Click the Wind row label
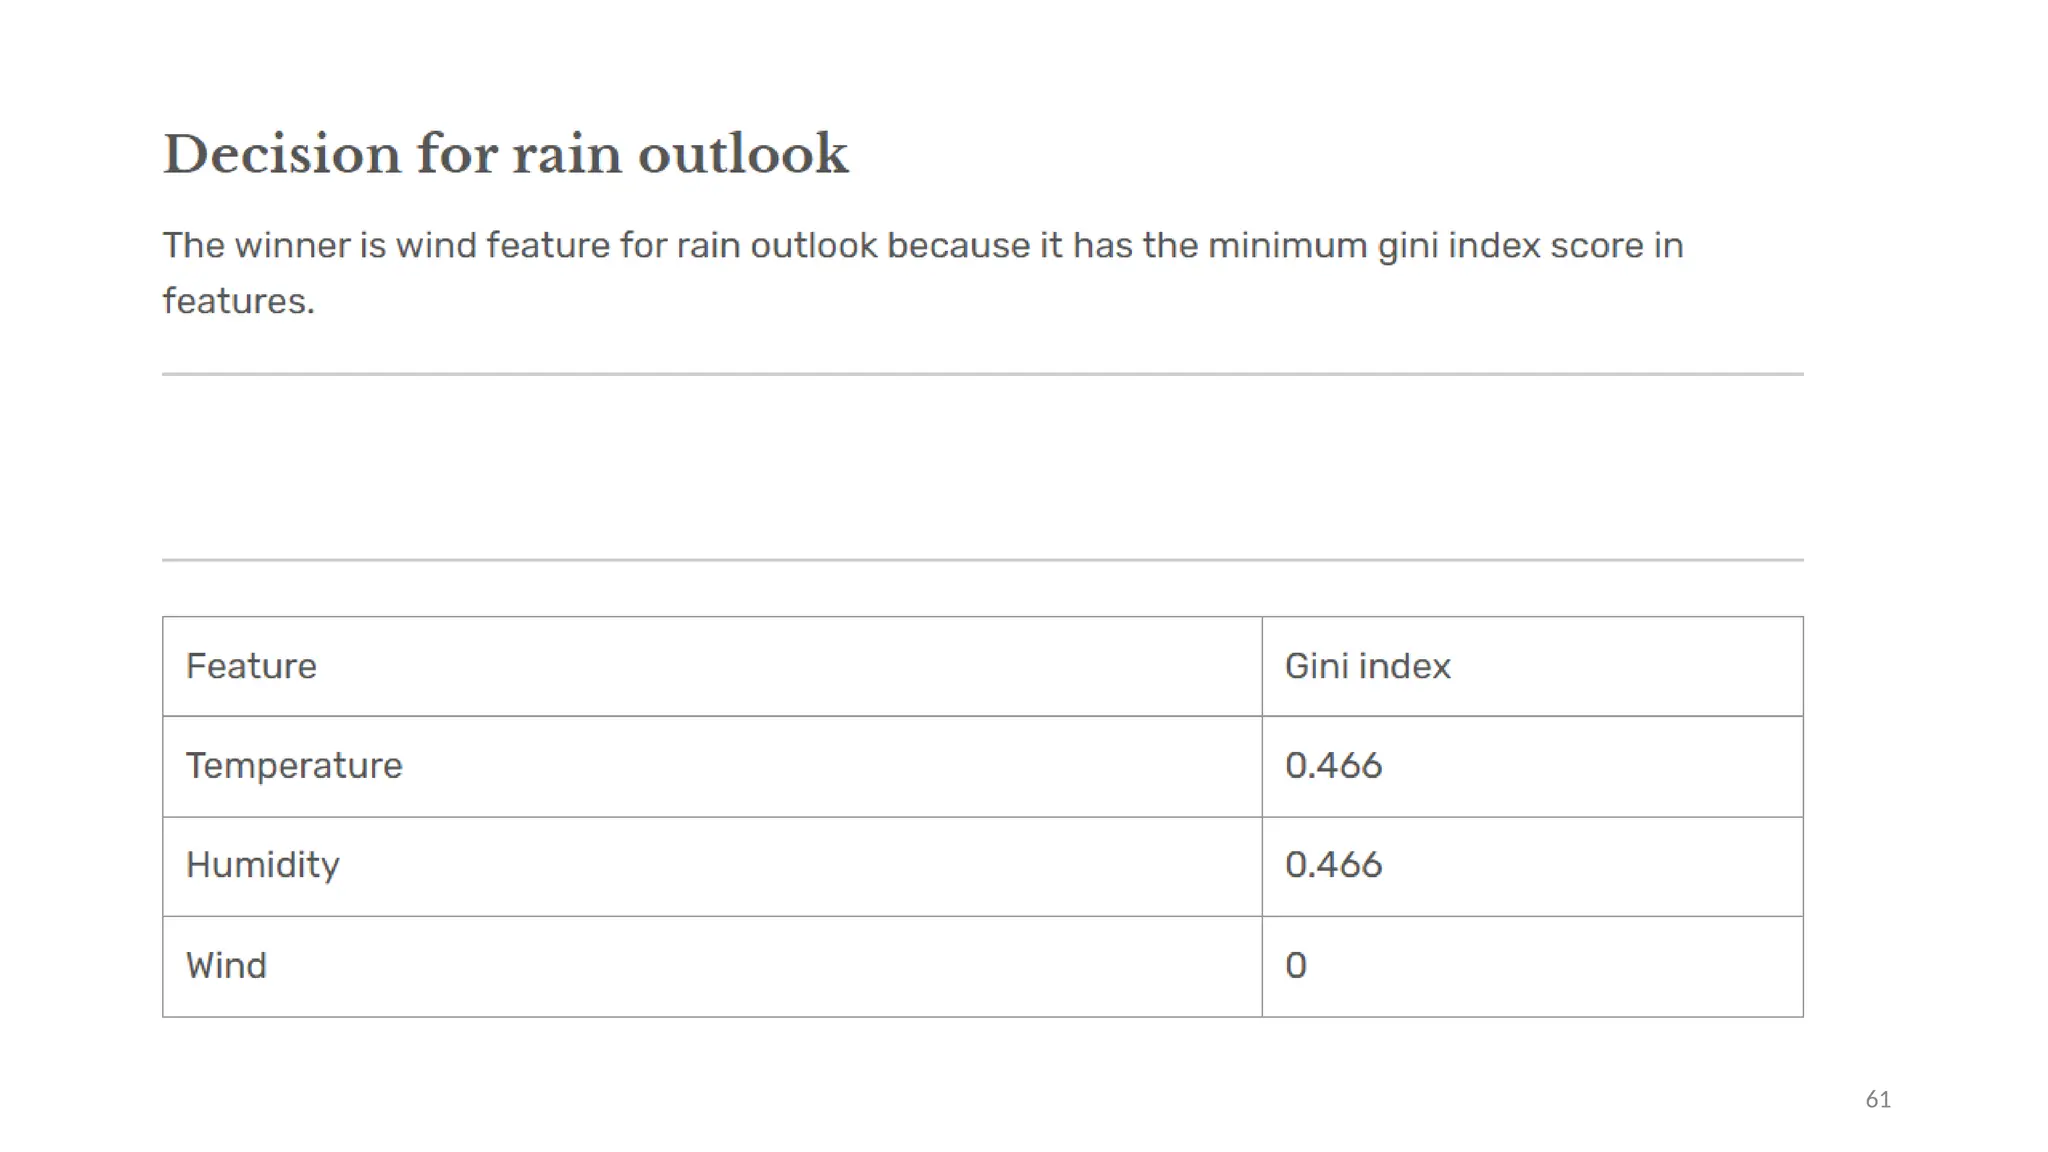The image size is (2048, 1152). [226, 966]
